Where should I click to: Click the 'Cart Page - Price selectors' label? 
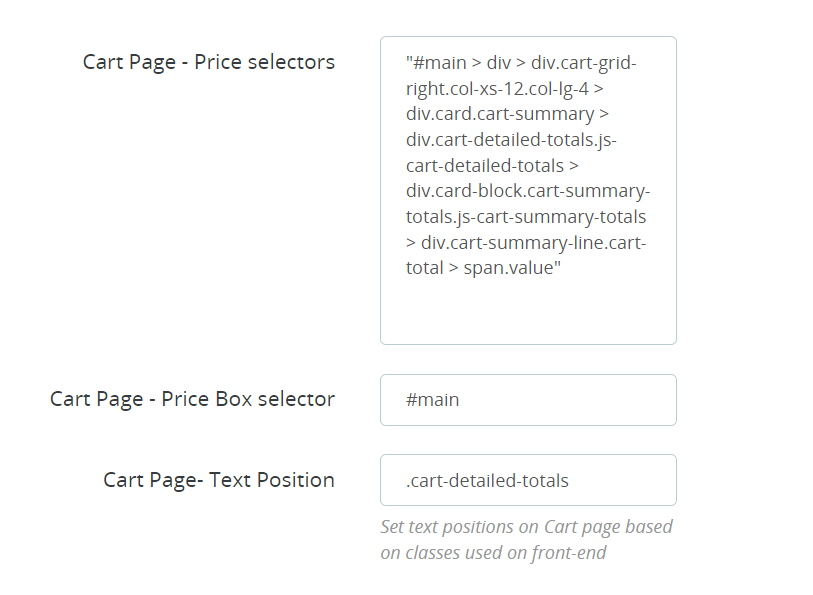209,62
